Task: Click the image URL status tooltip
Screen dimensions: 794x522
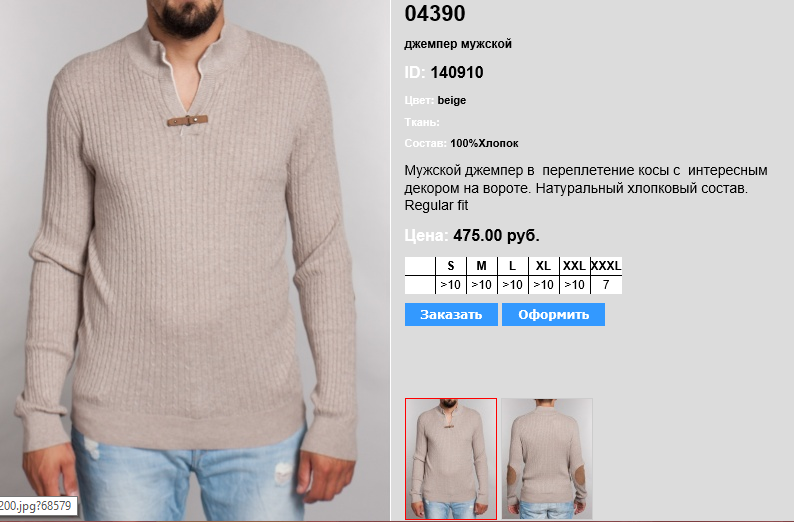Action: pos(38,506)
